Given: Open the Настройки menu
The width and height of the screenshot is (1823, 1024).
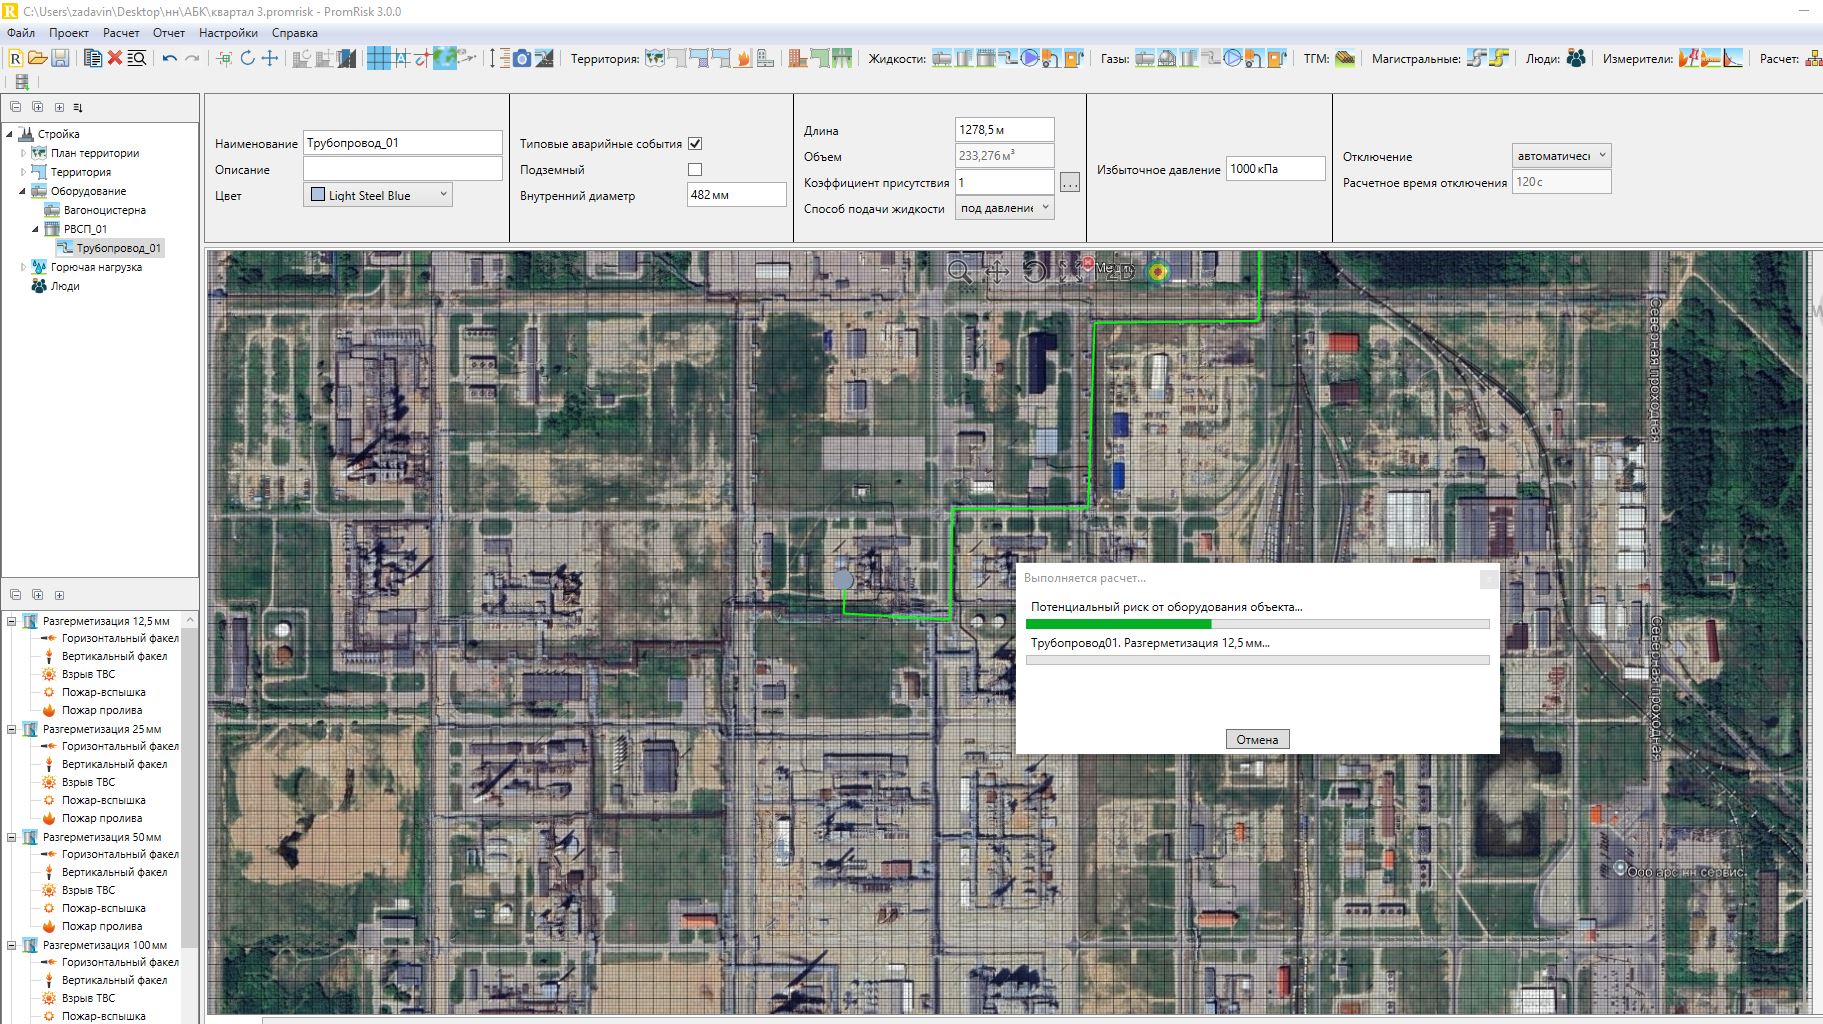Looking at the screenshot, I should pos(228,33).
